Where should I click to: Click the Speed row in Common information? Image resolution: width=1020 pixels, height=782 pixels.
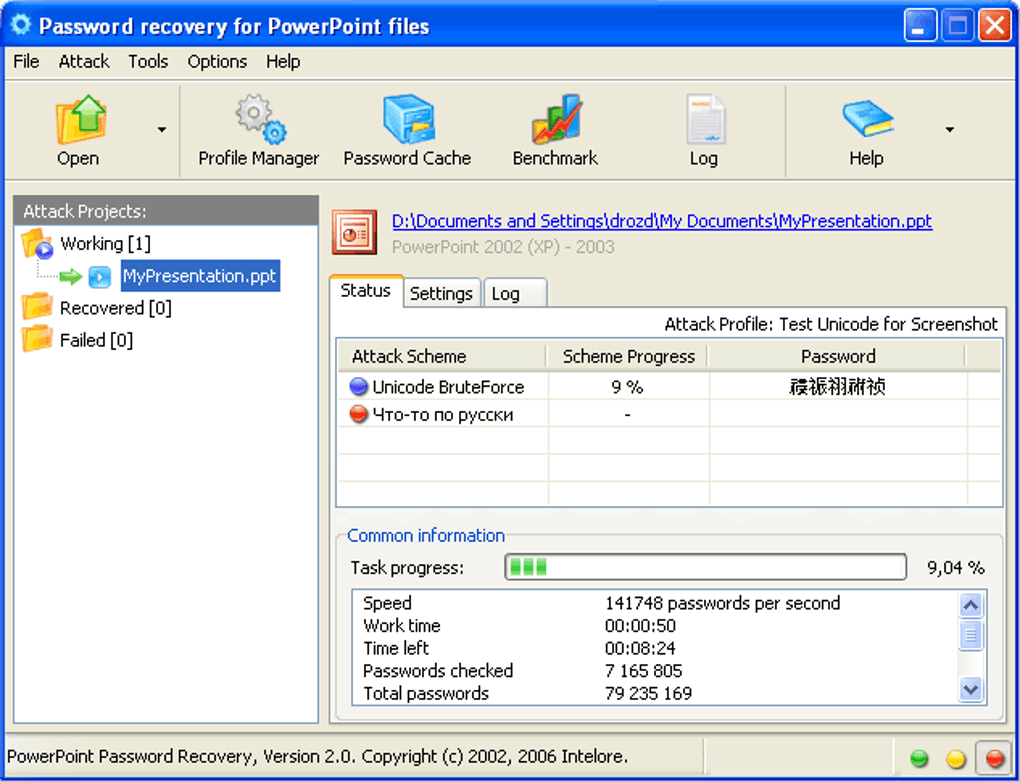click(x=657, y=603)
